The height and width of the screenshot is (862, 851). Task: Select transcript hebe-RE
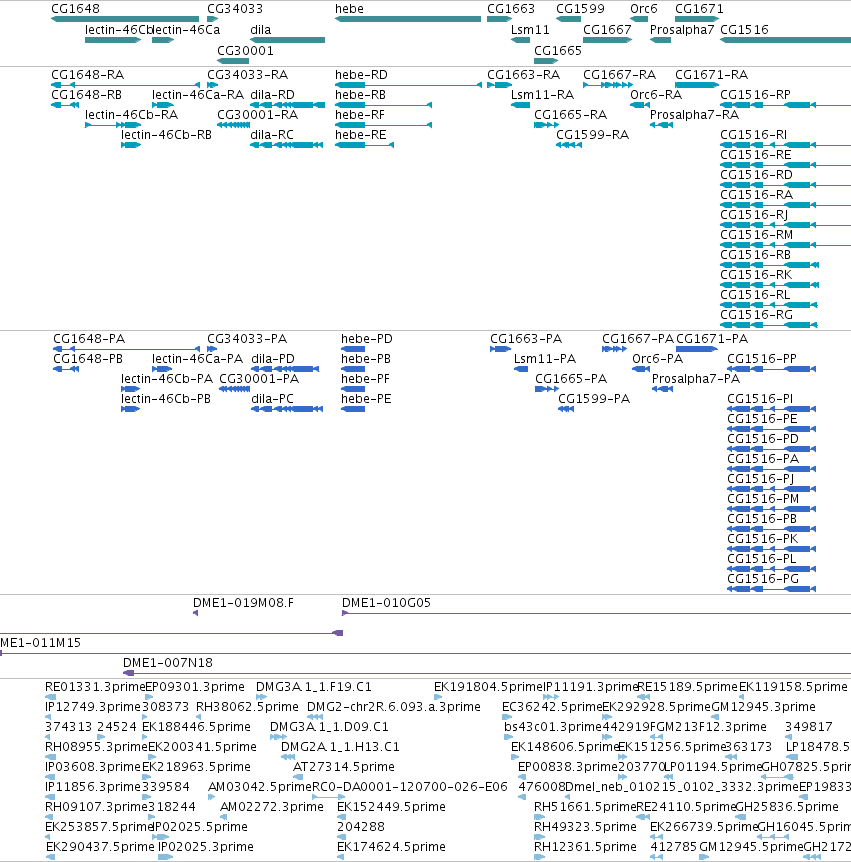pos(364,145)
